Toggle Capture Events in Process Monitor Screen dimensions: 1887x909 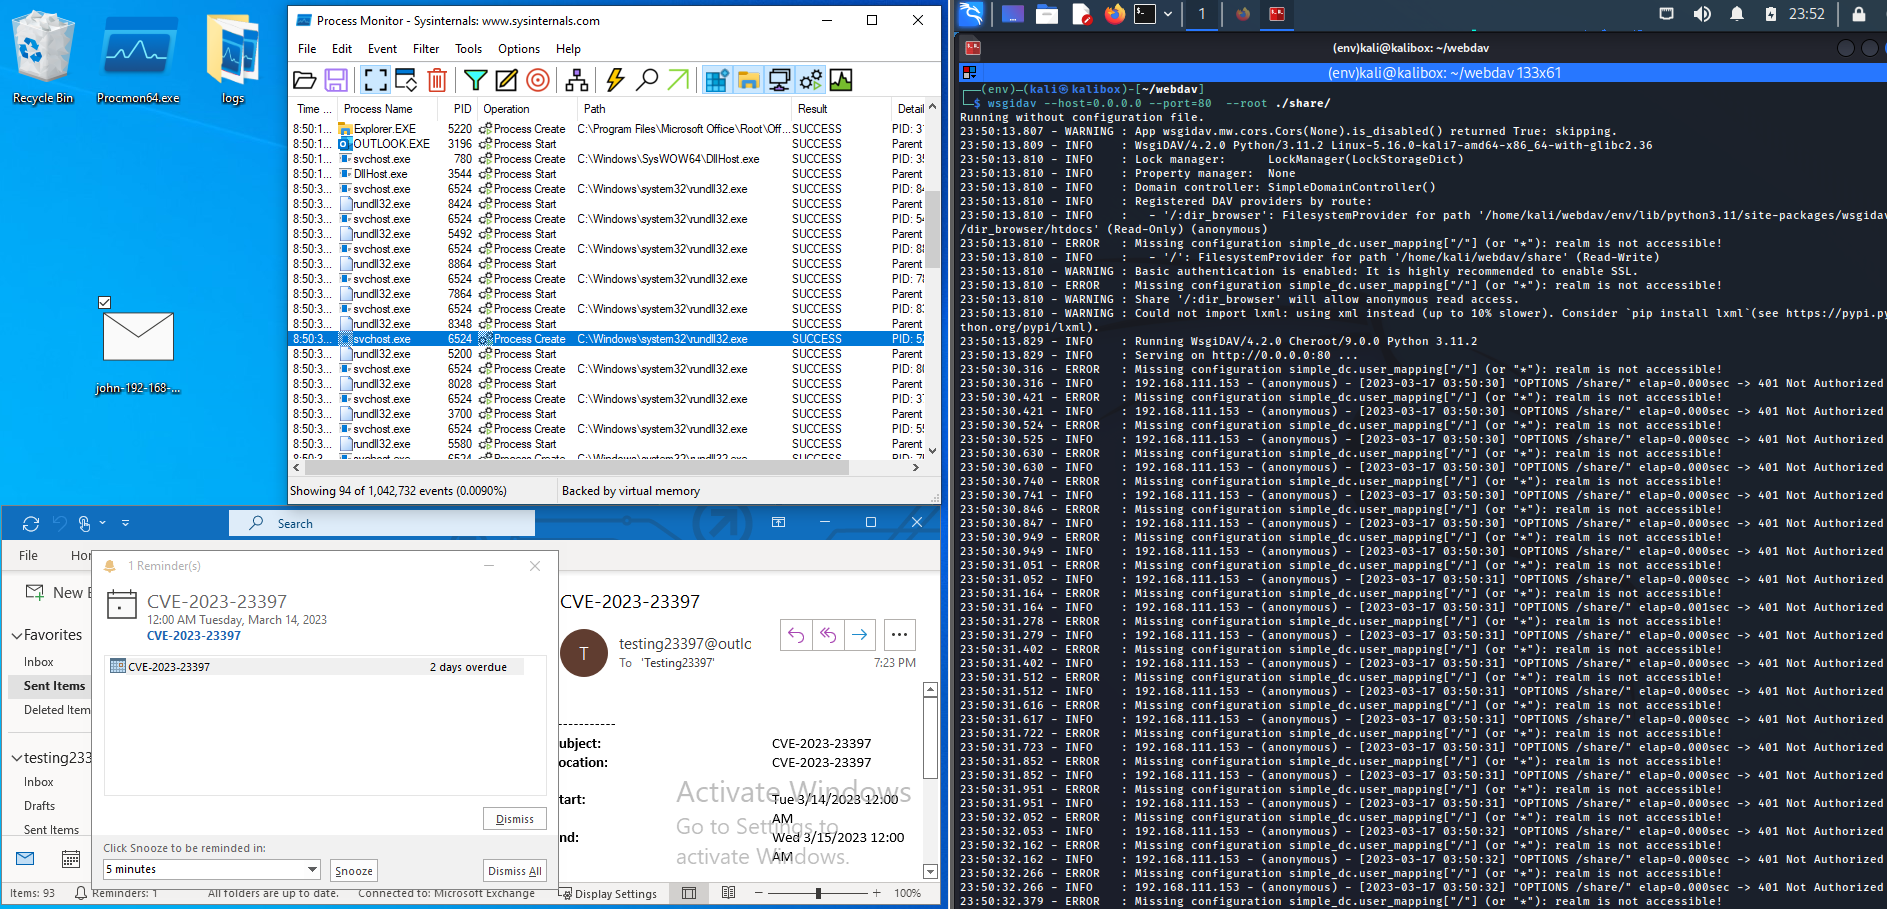tap(374, 80)
